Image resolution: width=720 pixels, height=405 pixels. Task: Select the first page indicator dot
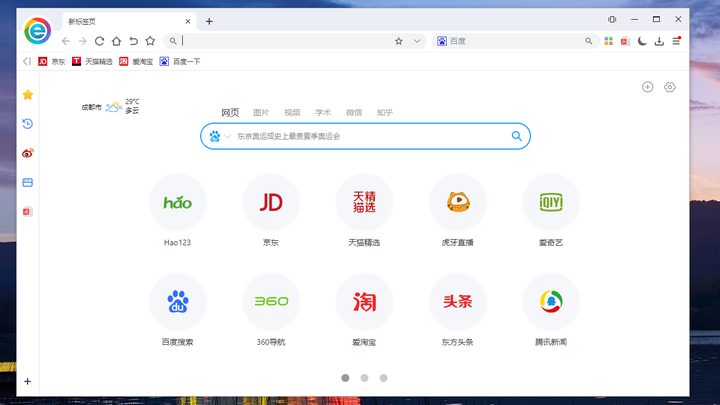click(x=345, y=378)
